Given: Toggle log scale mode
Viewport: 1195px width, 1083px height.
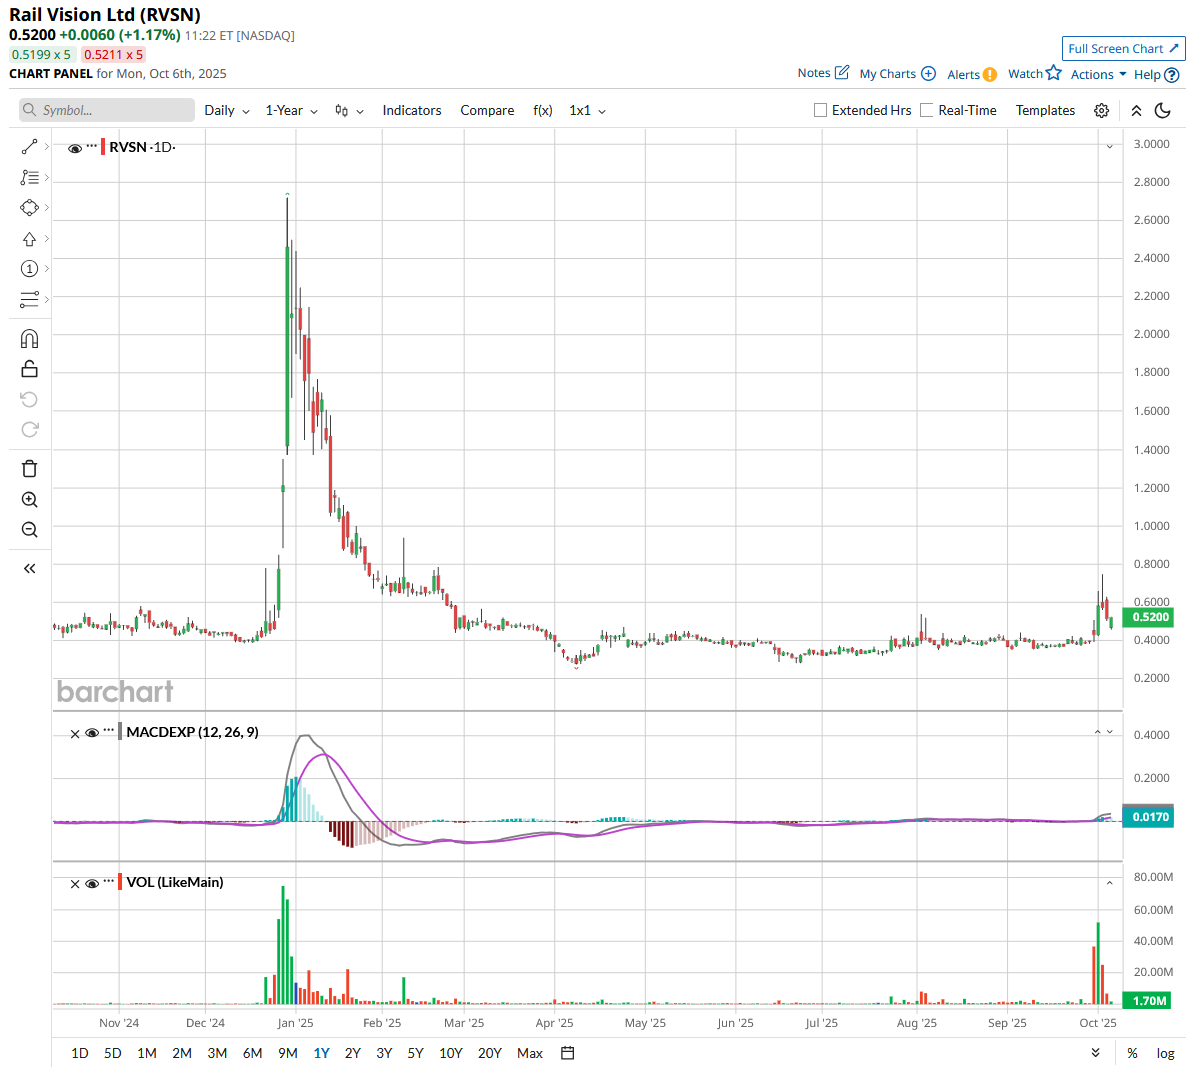Looking at the screenshot, I should click(1165, 1053).
